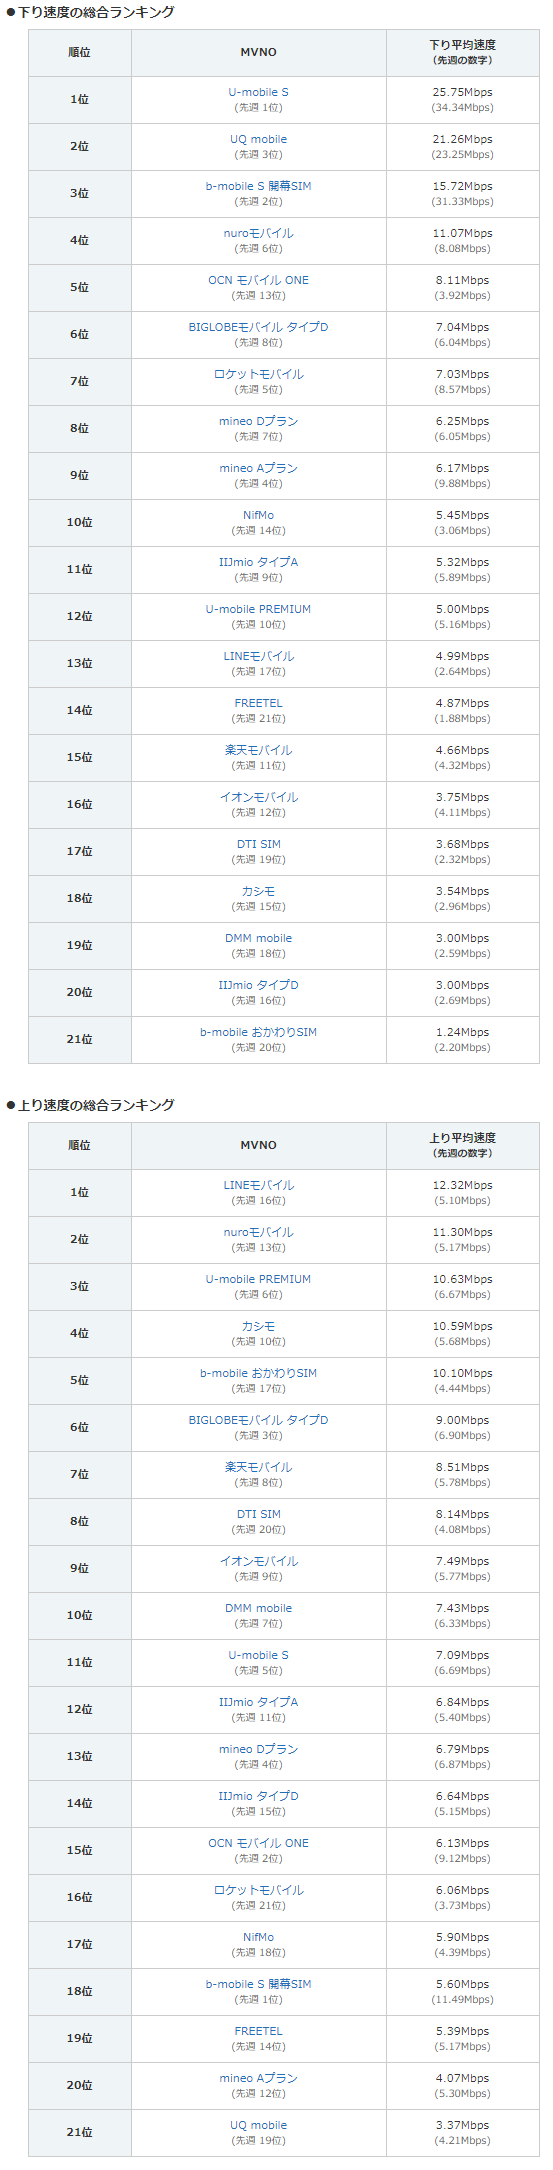Click the b-mobile S 開幕SIM link ranked 3rd in download

(258, 186)
